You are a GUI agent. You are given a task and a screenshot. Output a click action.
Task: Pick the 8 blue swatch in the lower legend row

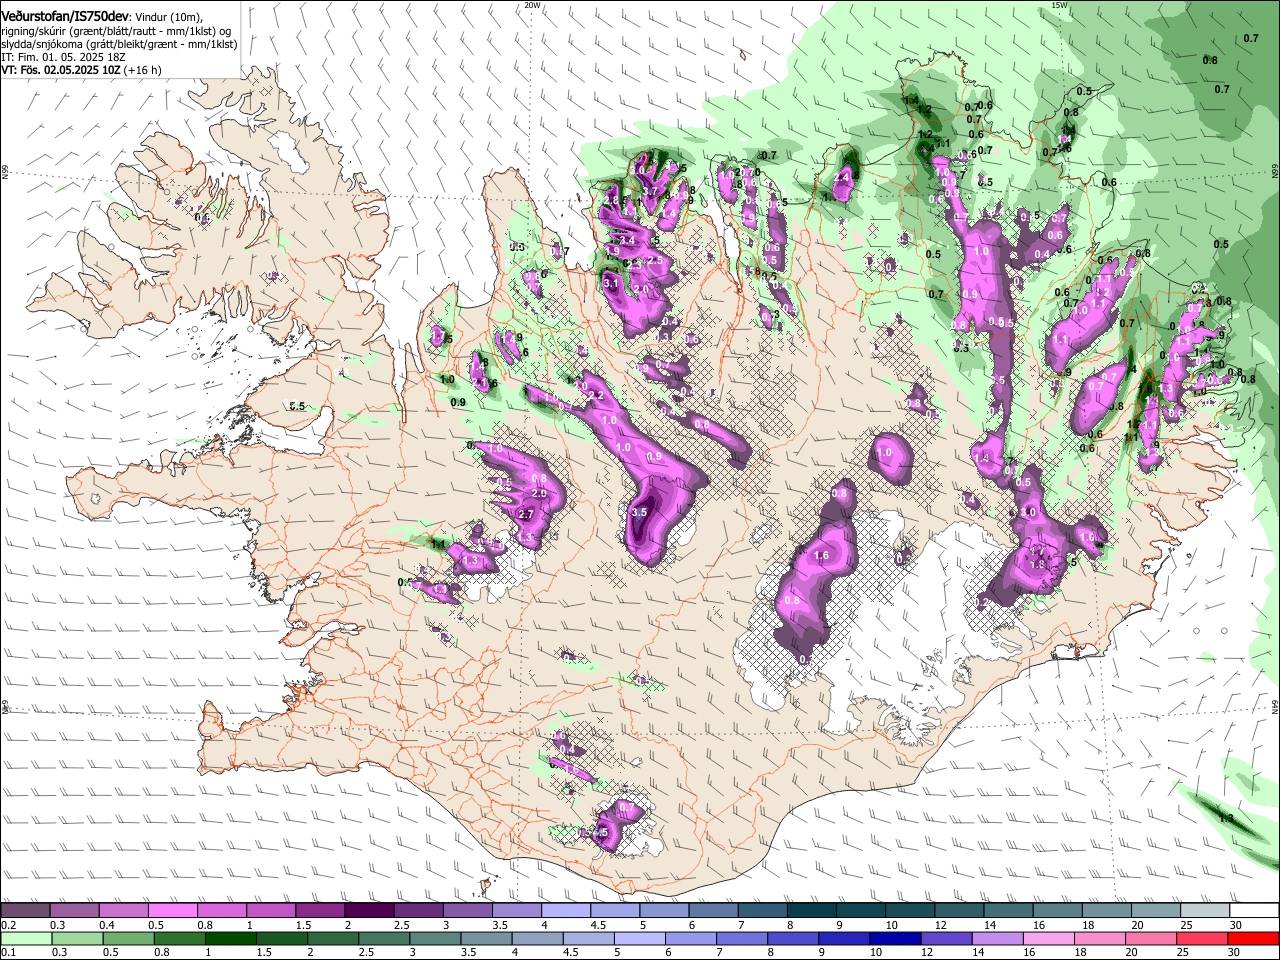[792, 938]
